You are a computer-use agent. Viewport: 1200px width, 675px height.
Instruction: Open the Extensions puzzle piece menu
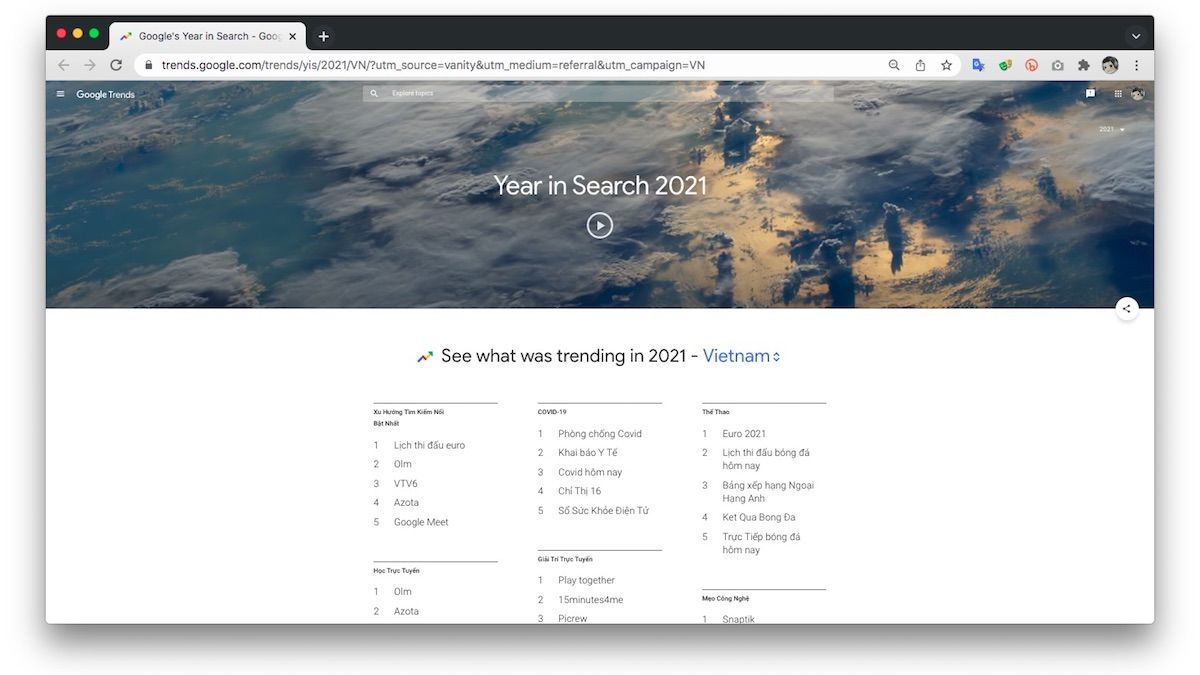pos(1083,65)
